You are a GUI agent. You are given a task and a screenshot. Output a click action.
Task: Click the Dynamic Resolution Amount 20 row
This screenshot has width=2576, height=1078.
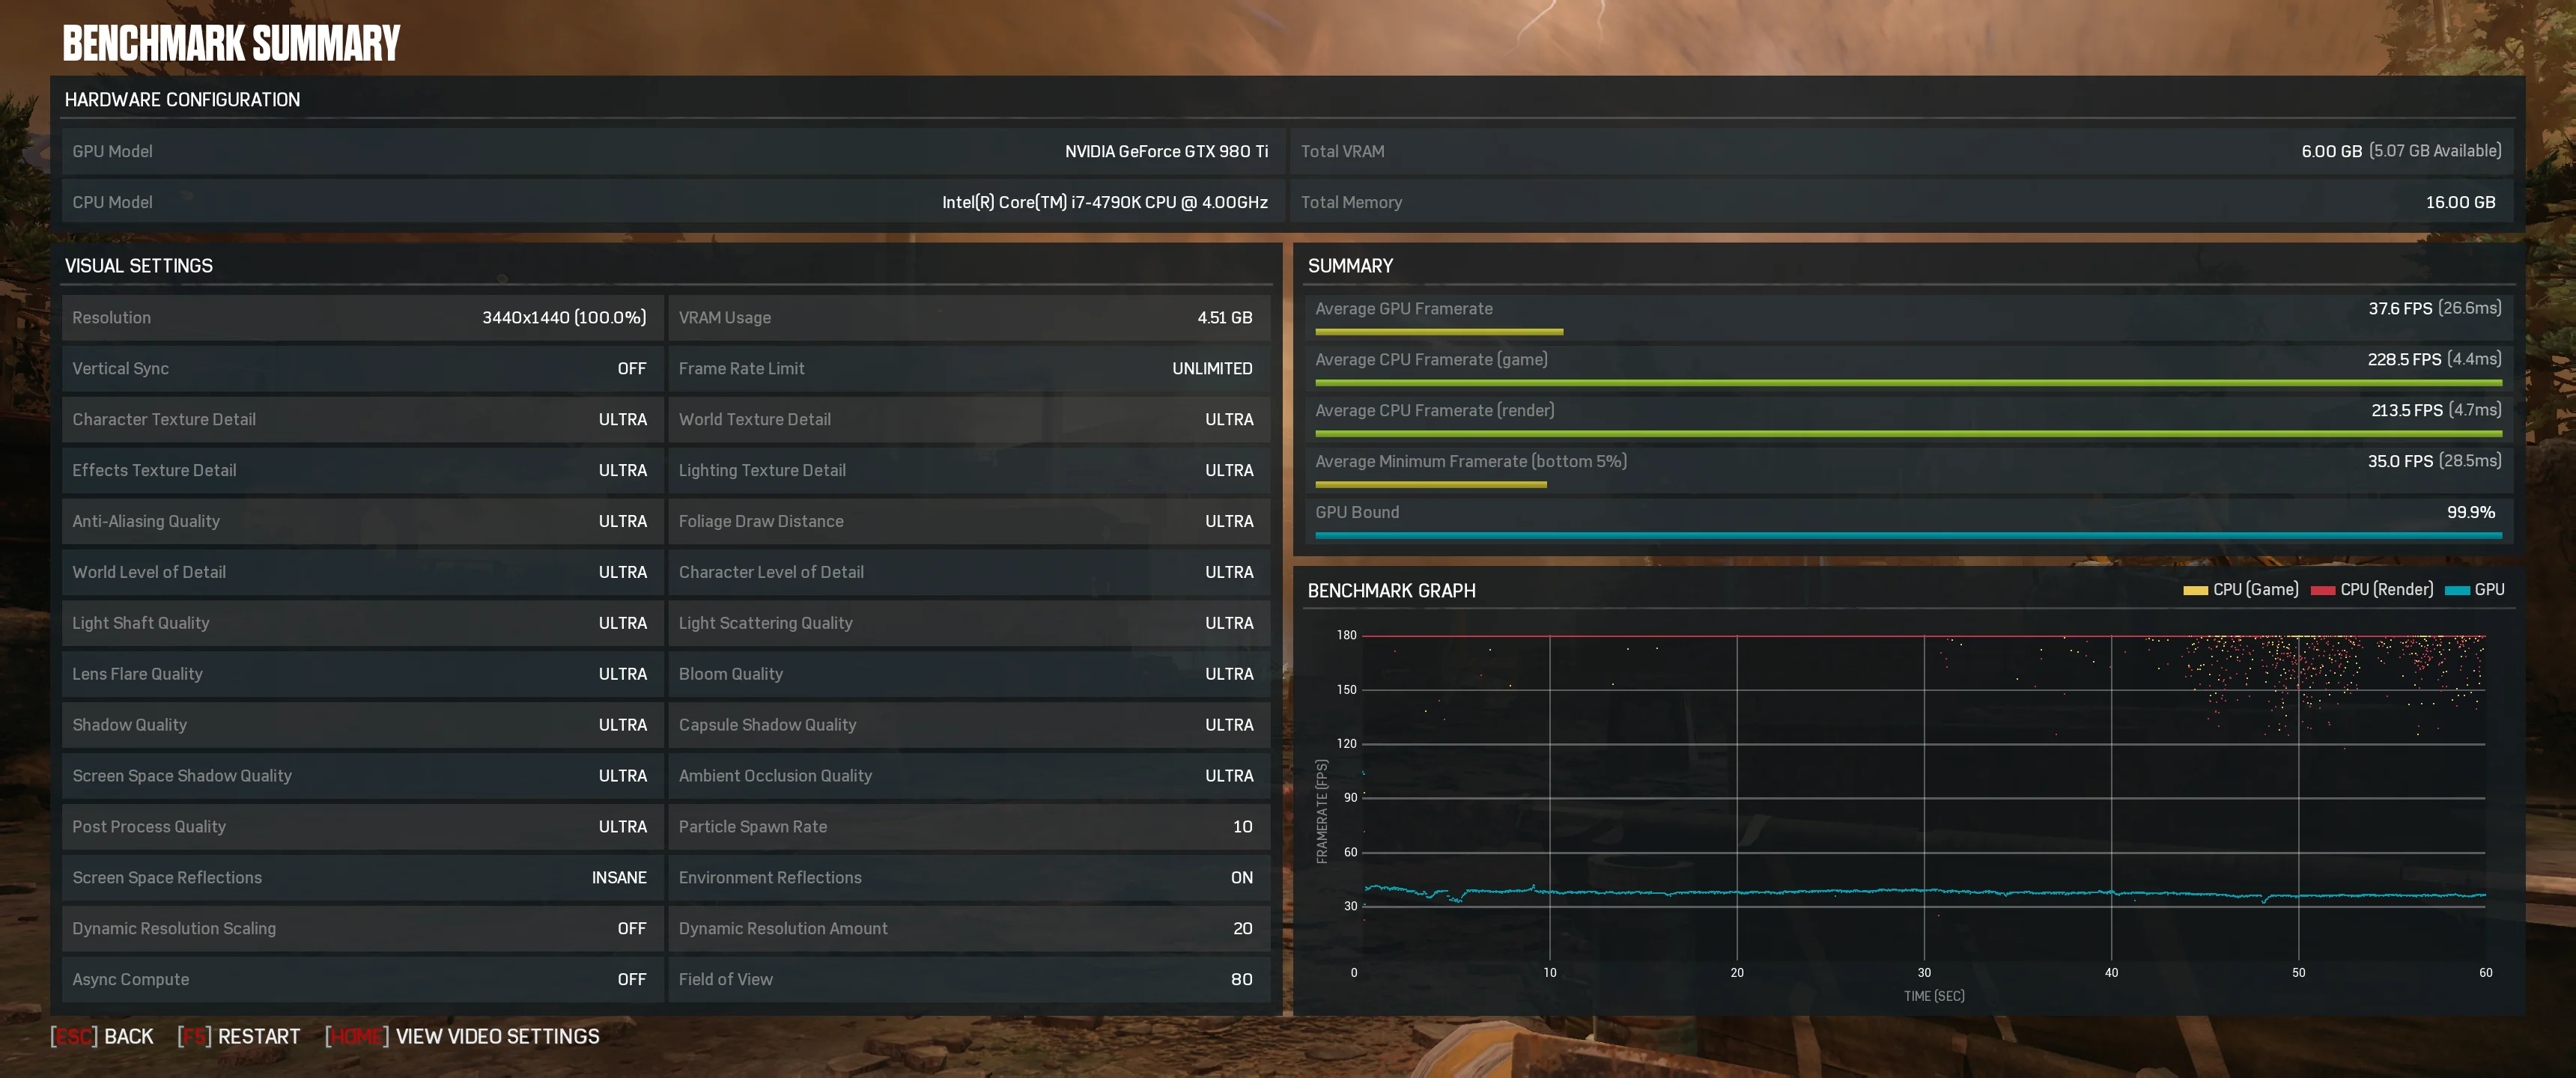[968, 928]
